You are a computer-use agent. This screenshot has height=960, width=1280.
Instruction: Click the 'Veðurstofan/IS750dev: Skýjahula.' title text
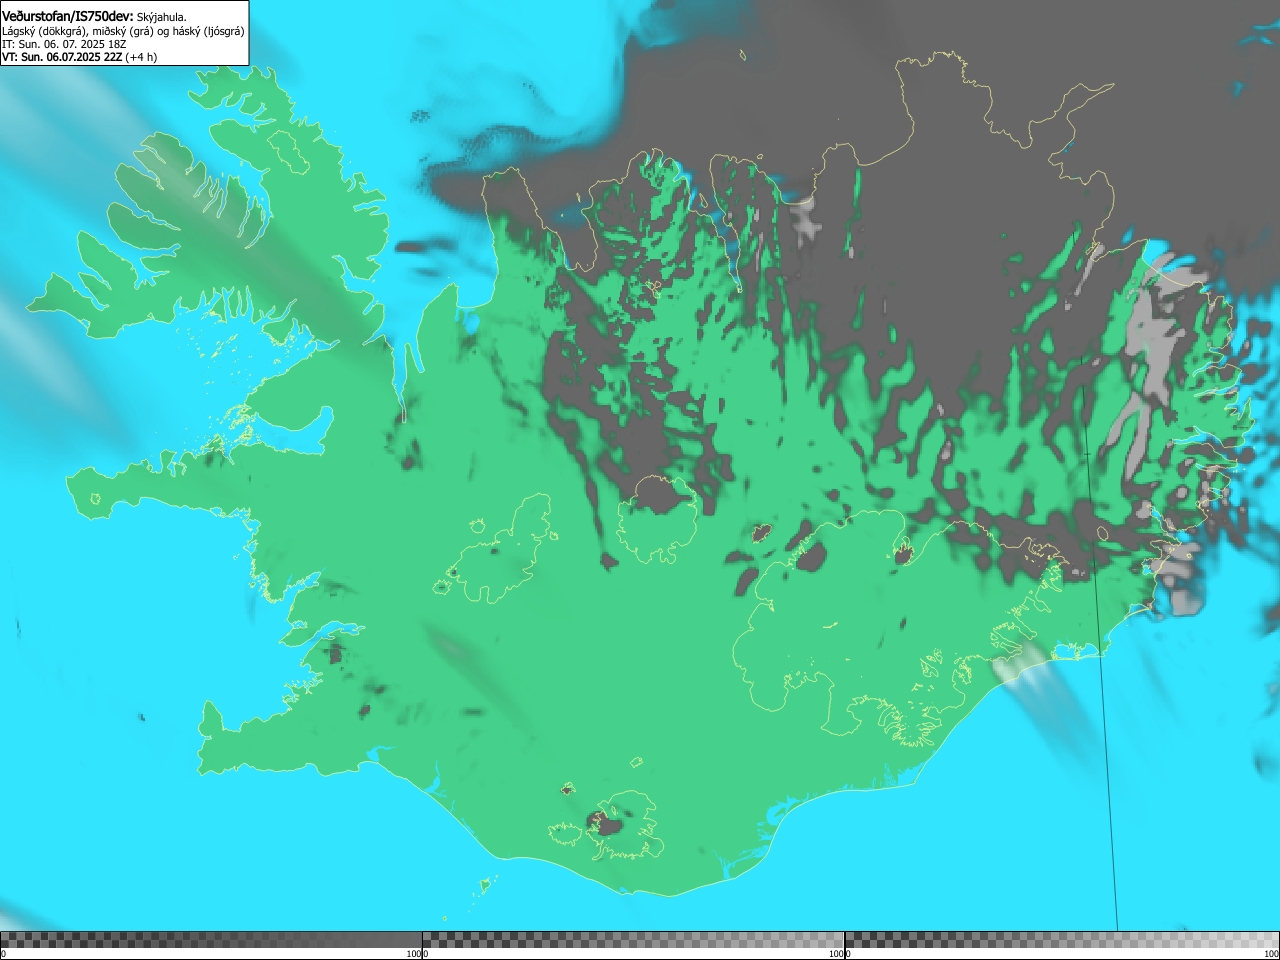coord(94,17)
